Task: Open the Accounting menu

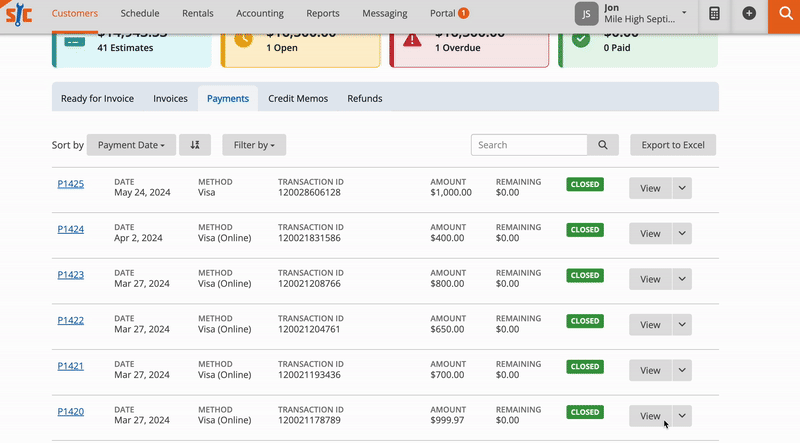Action: pyautogui.click(x=260, y=13)
